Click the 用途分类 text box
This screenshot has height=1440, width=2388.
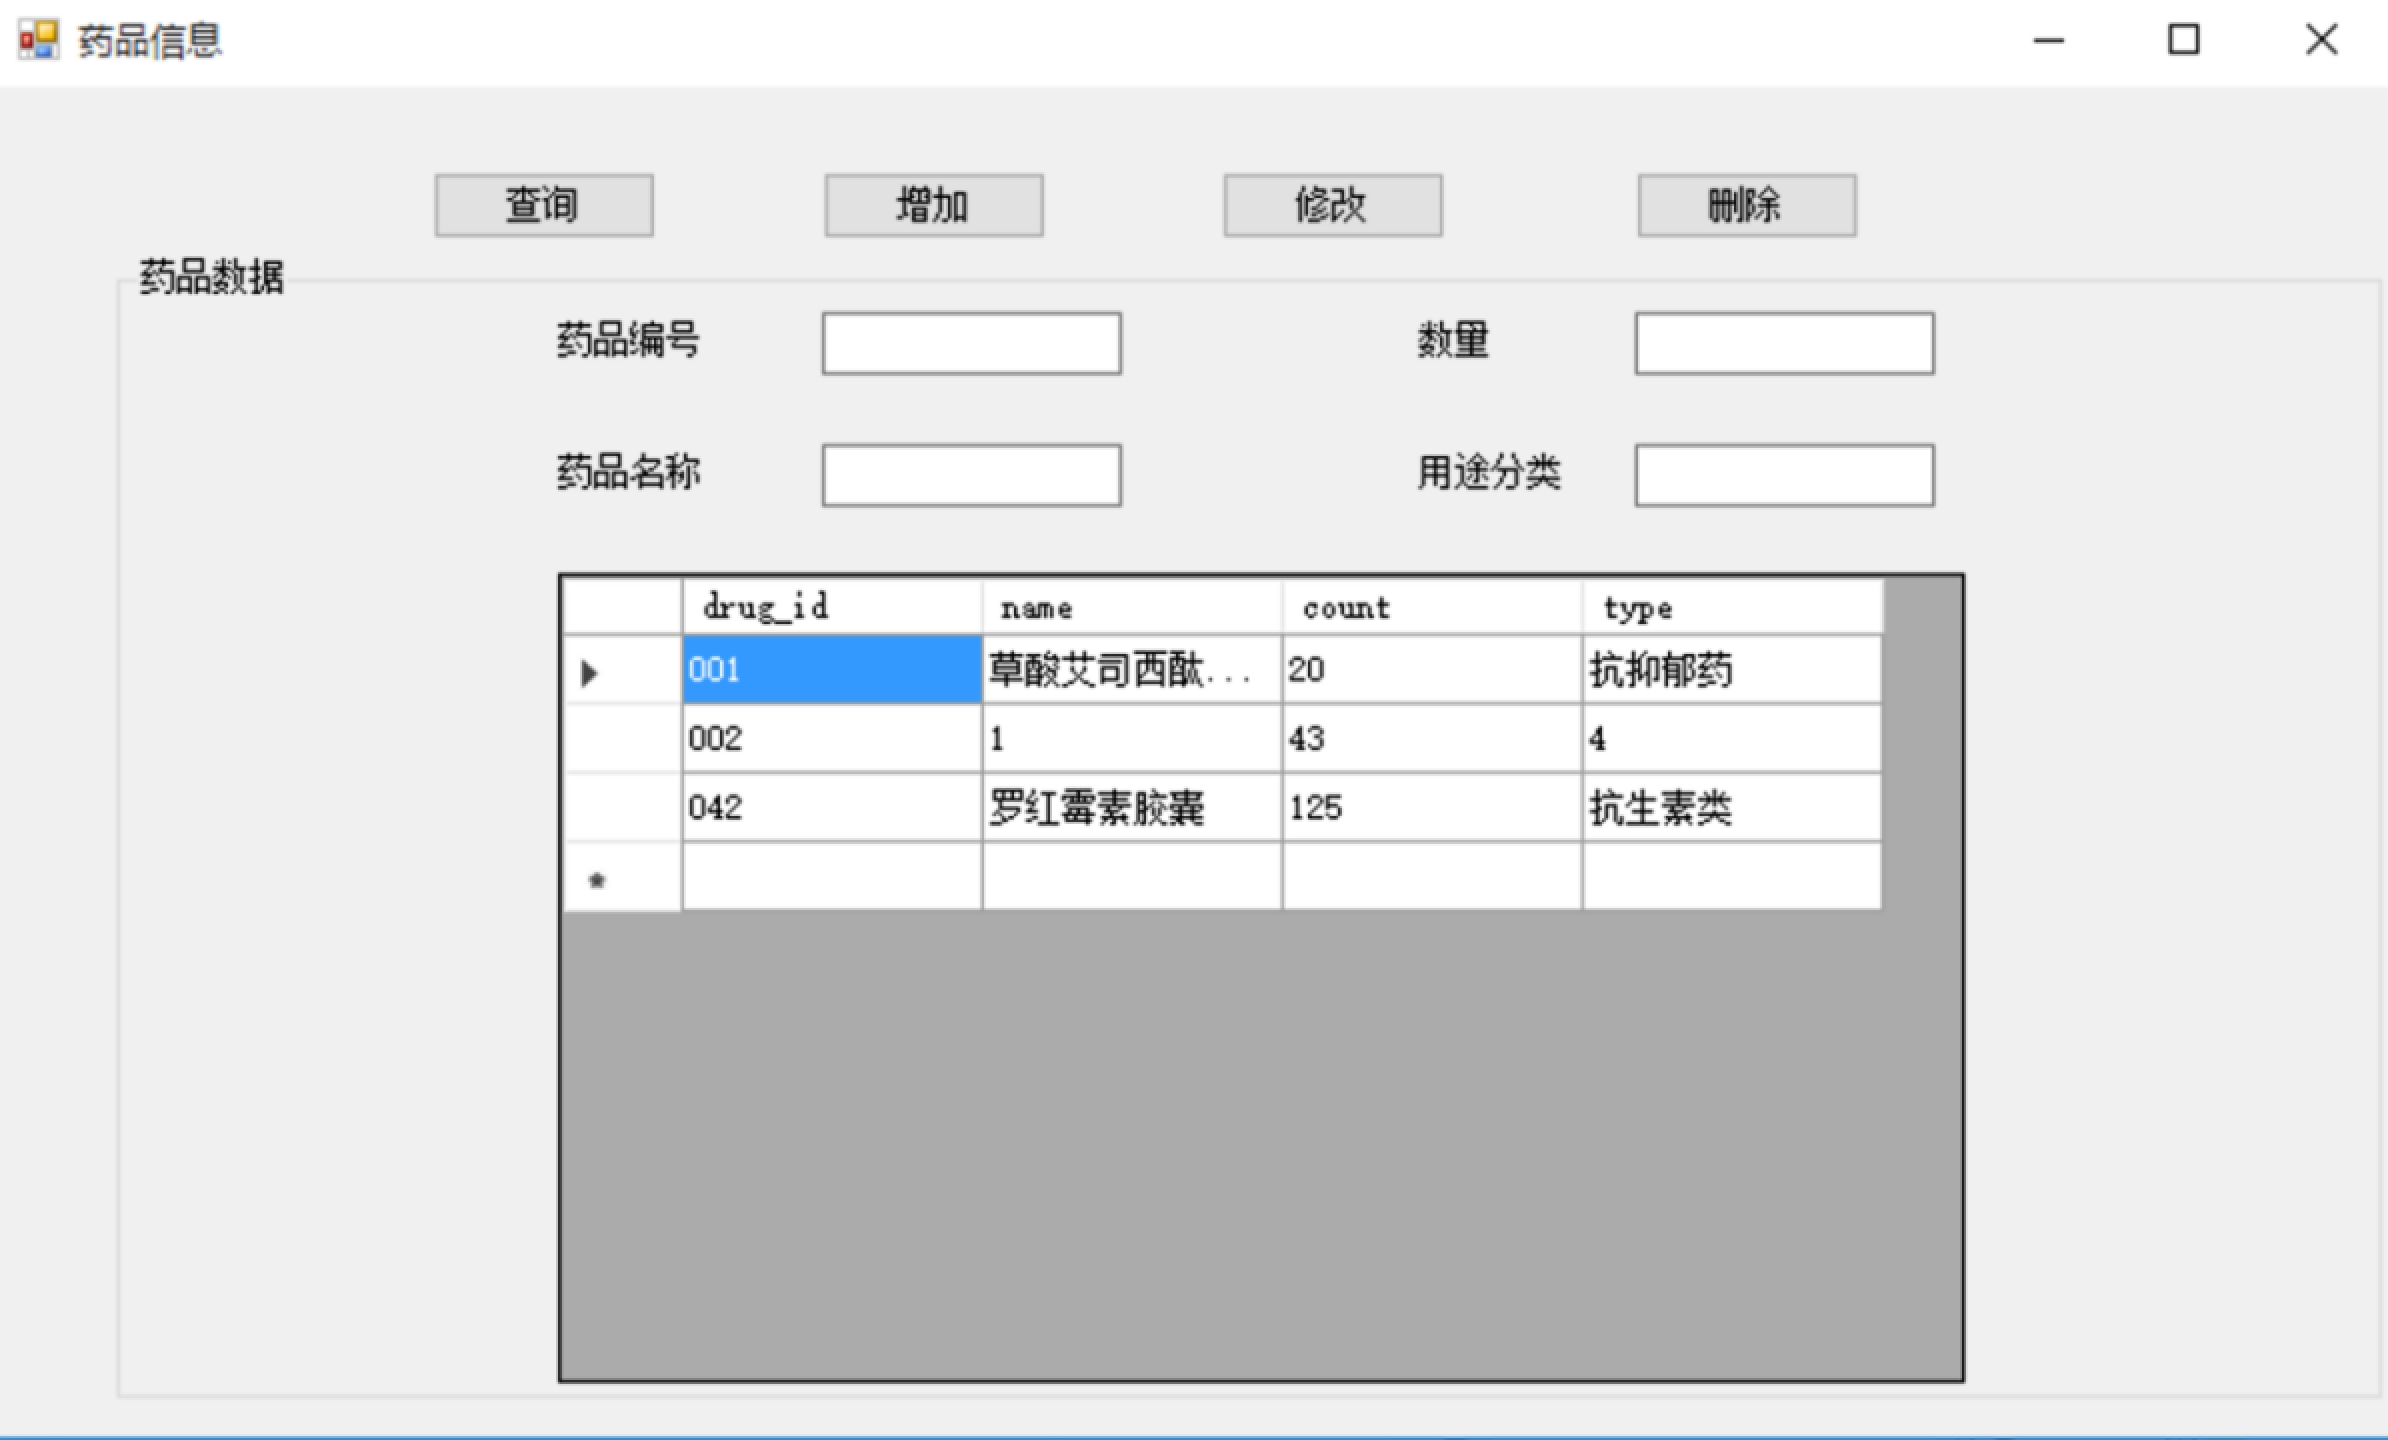pos(1784,476)
